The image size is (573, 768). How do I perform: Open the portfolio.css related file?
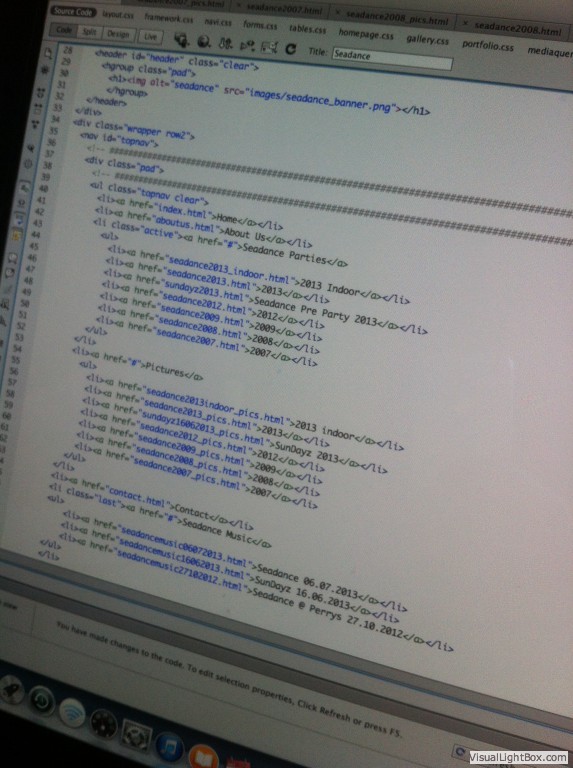488,46
